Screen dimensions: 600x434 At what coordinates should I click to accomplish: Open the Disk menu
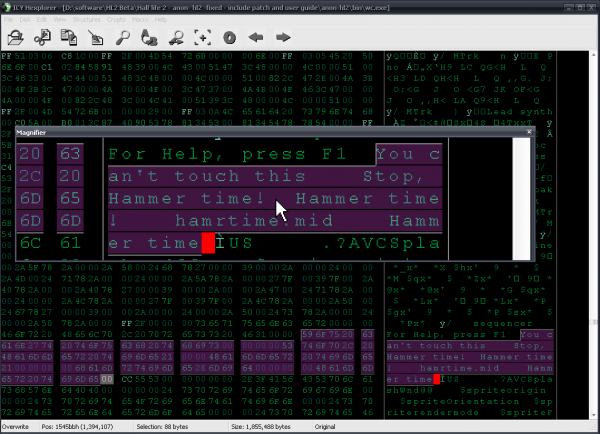25,20
